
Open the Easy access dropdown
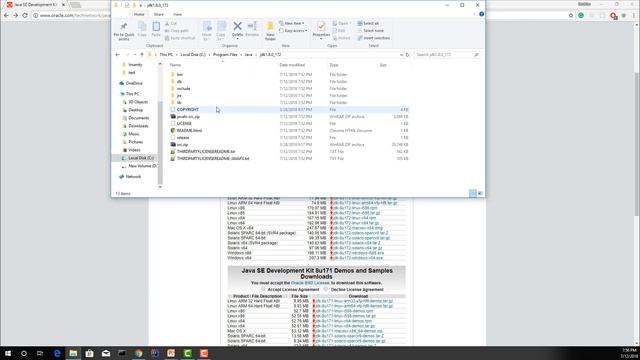click(x=293, y=31)
